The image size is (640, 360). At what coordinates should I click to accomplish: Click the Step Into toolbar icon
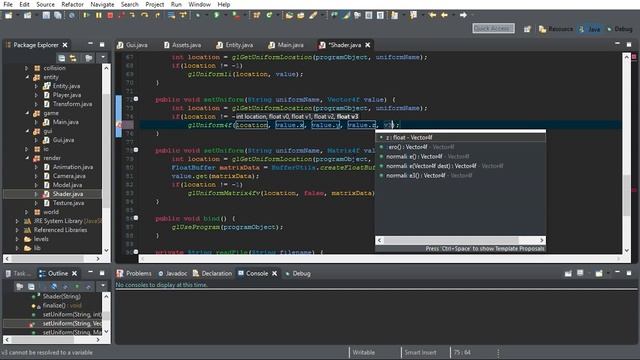click(x=133, y=15)
